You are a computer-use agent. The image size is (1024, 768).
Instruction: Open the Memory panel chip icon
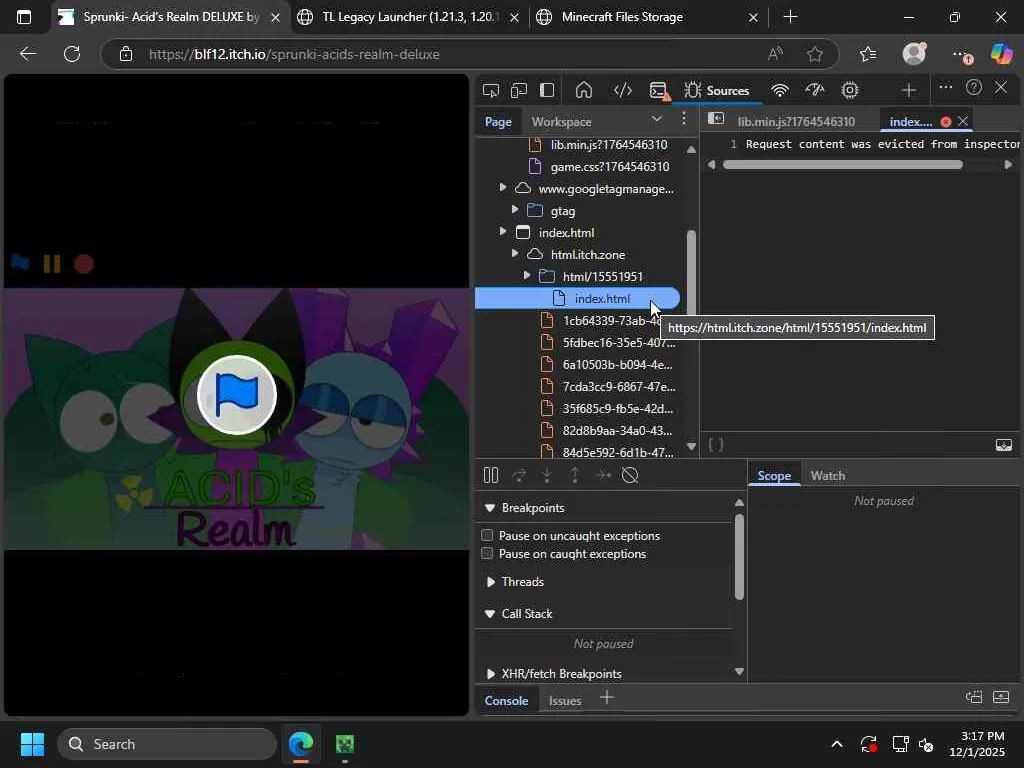pyautogui.click(x=850, y=90)
